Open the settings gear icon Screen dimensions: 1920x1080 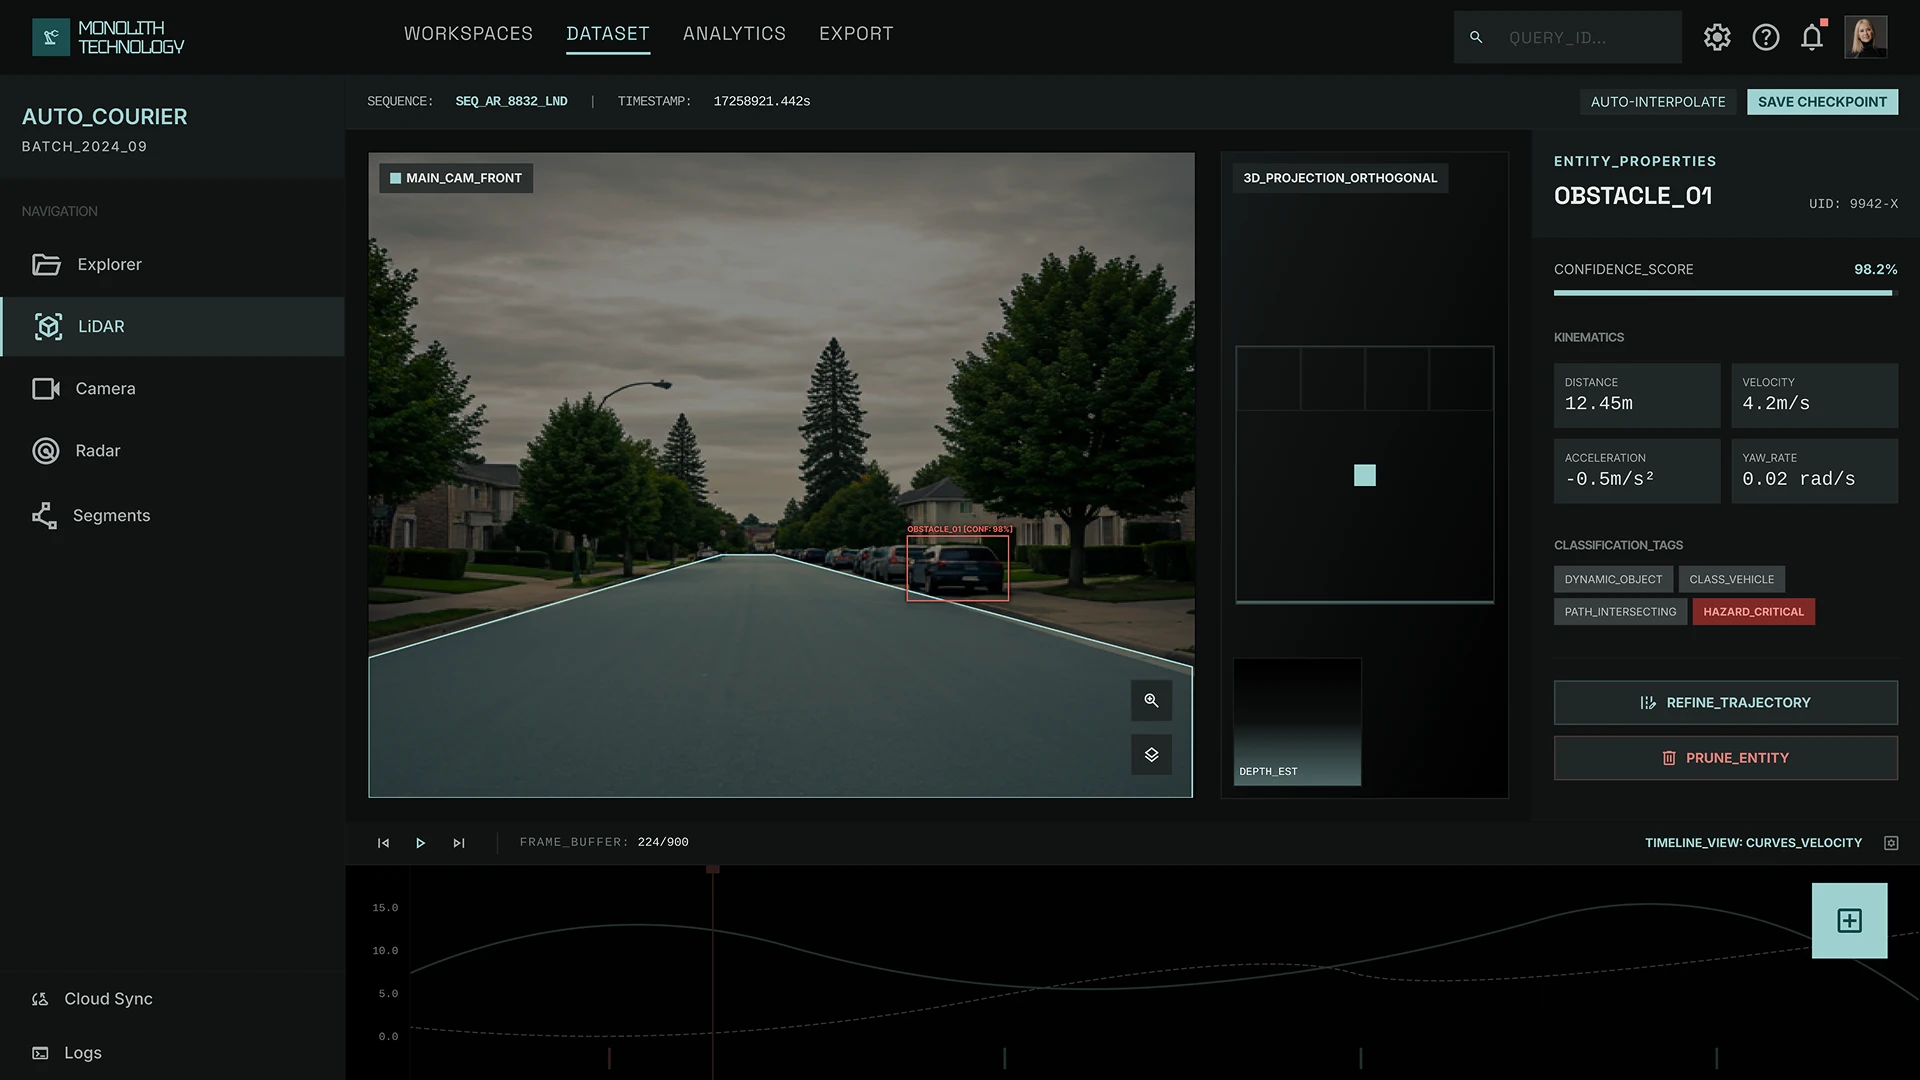(x=1717, y=37)
